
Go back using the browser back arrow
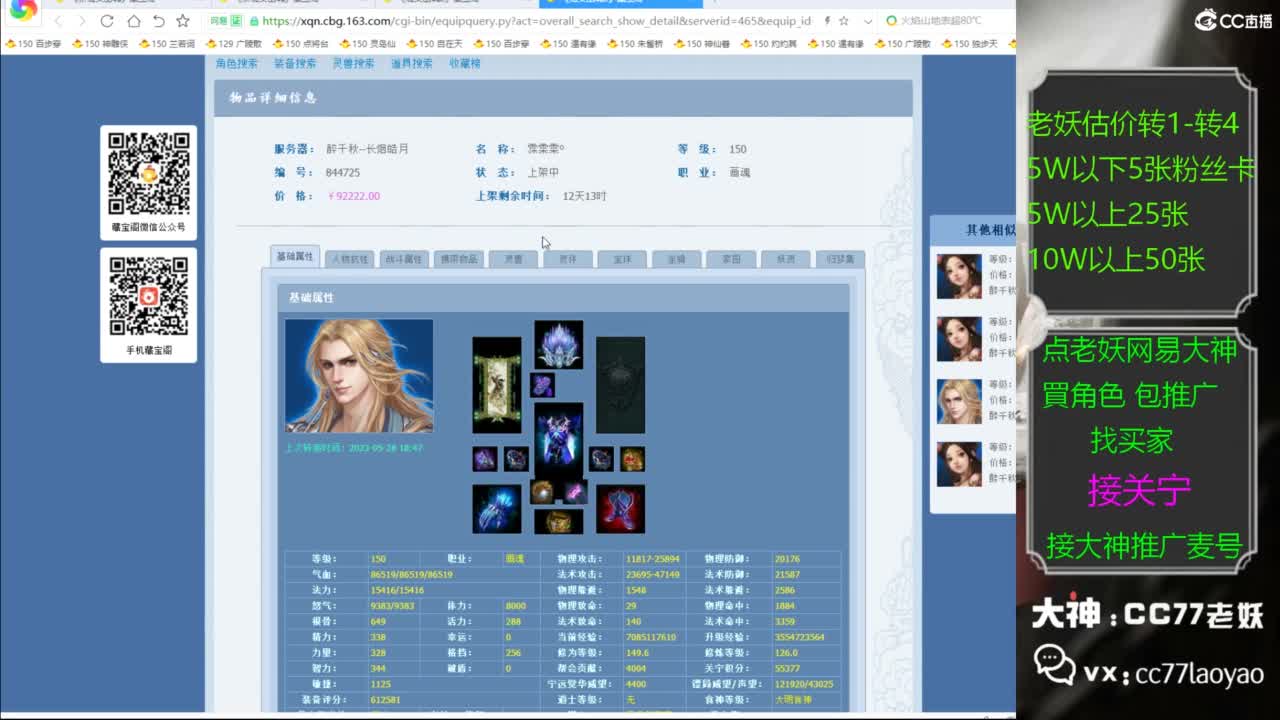tap(58, 20)
